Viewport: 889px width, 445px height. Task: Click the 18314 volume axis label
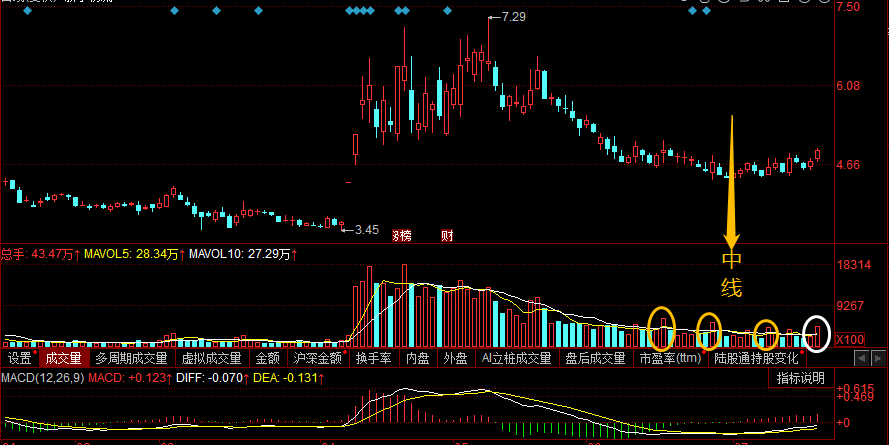click(853, 265)
